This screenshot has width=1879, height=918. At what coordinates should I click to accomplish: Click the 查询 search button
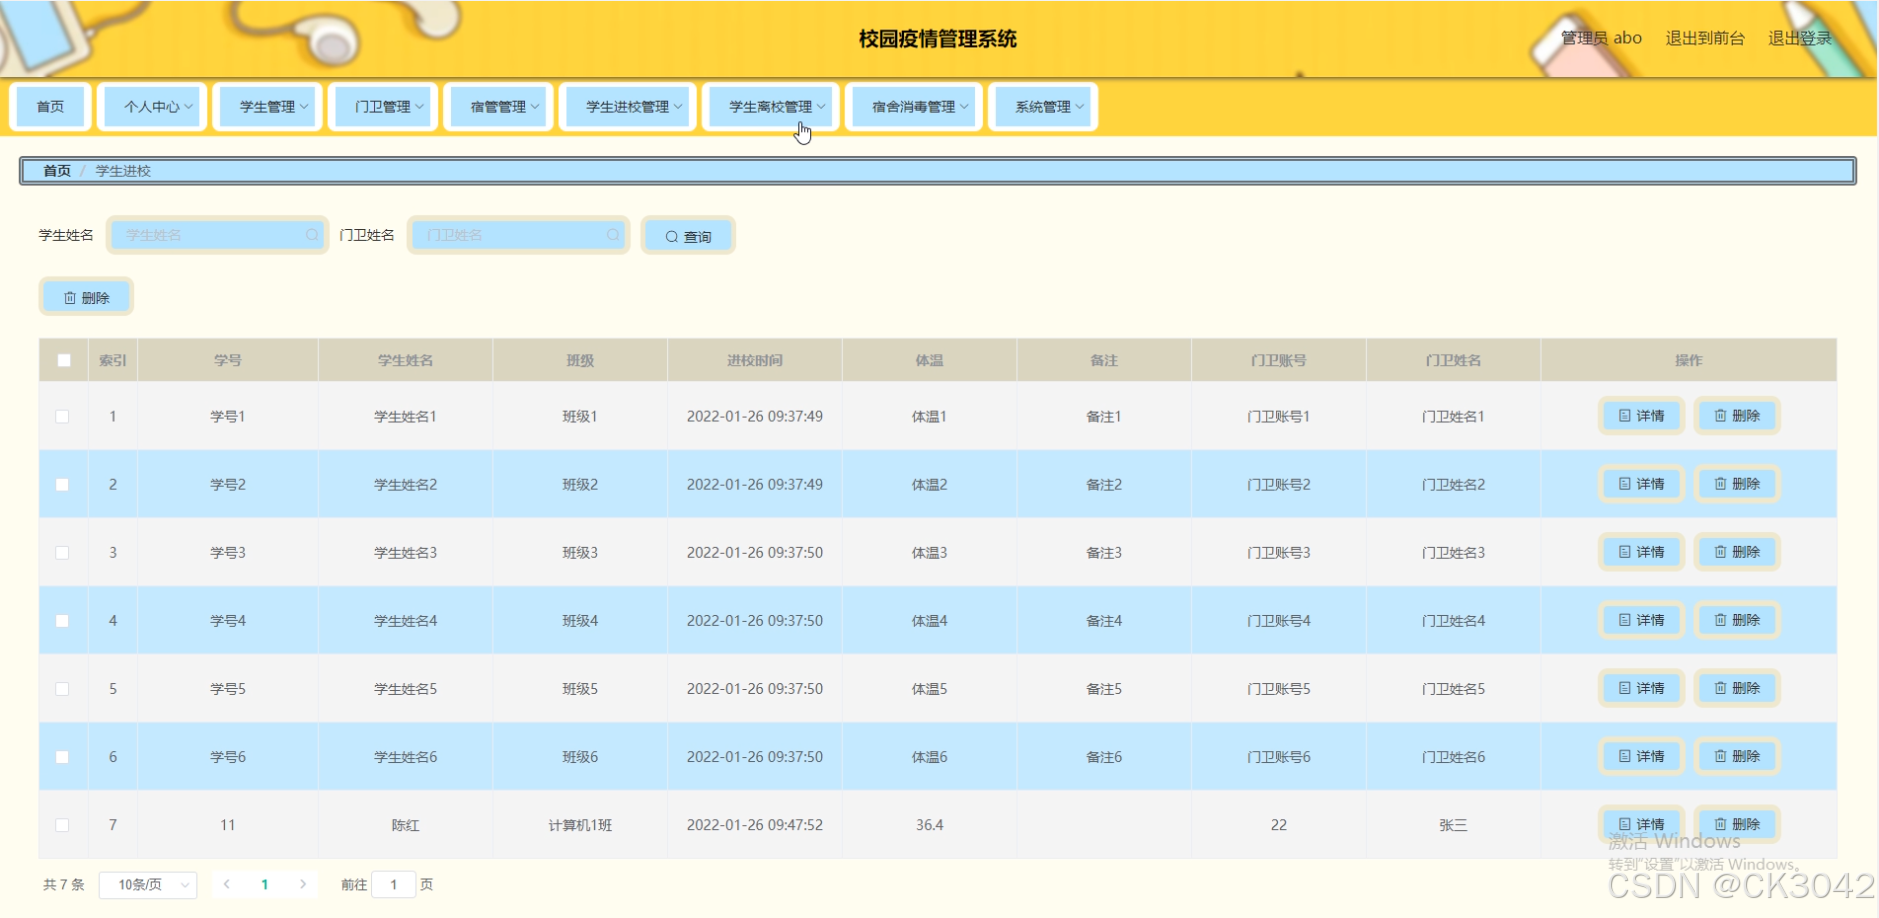tap(688, 236)
